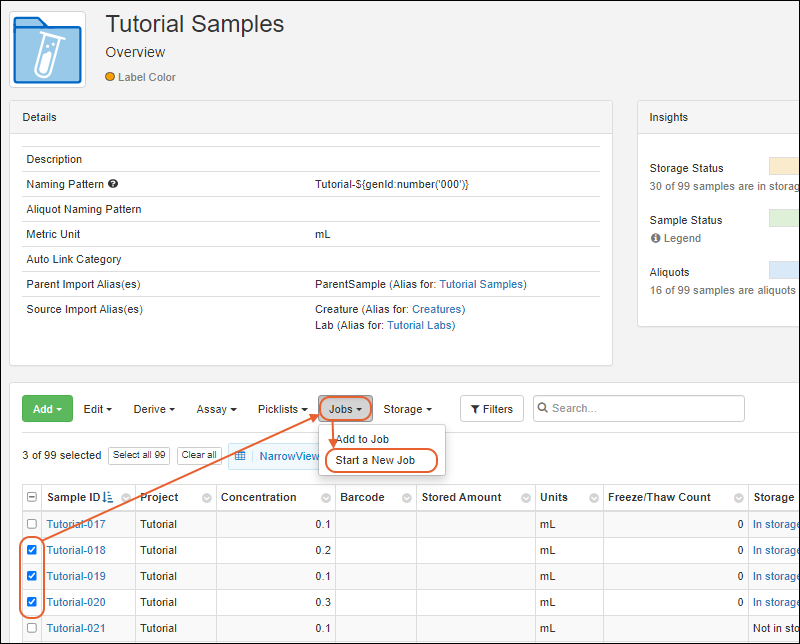Image resolution: width=800 pixels, height=644 pixels.
Task: Click into the Search field
Action: coord(645,409)
